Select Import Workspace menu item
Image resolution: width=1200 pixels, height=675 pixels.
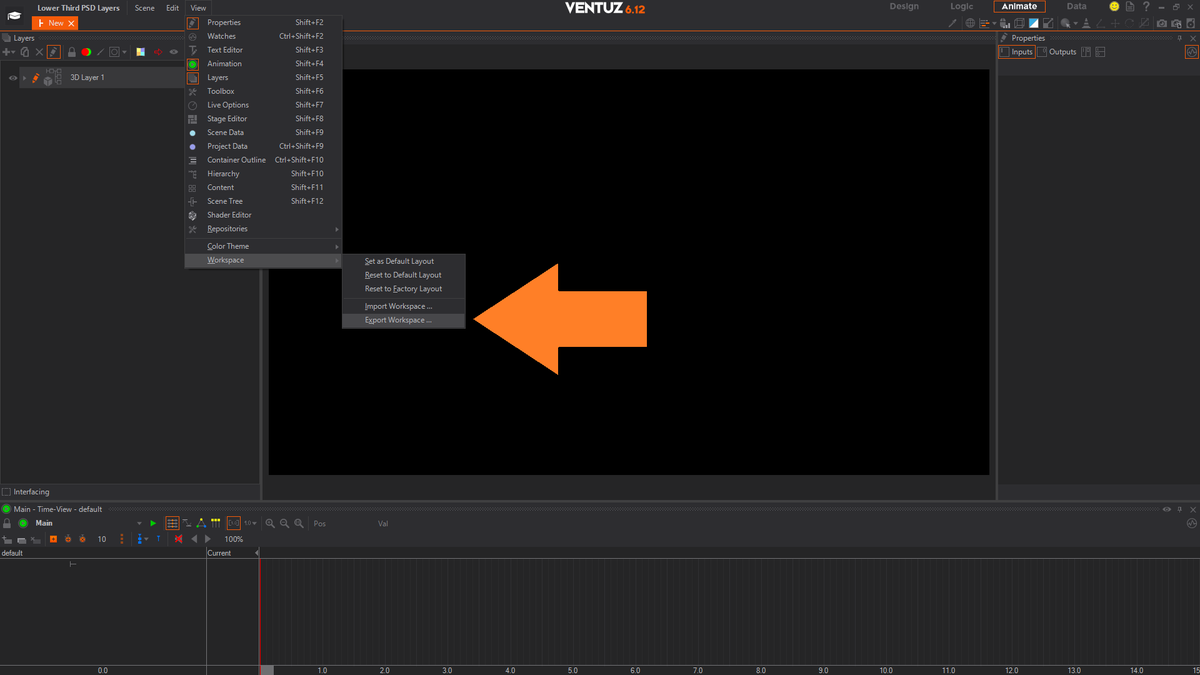tap(404, 306)
